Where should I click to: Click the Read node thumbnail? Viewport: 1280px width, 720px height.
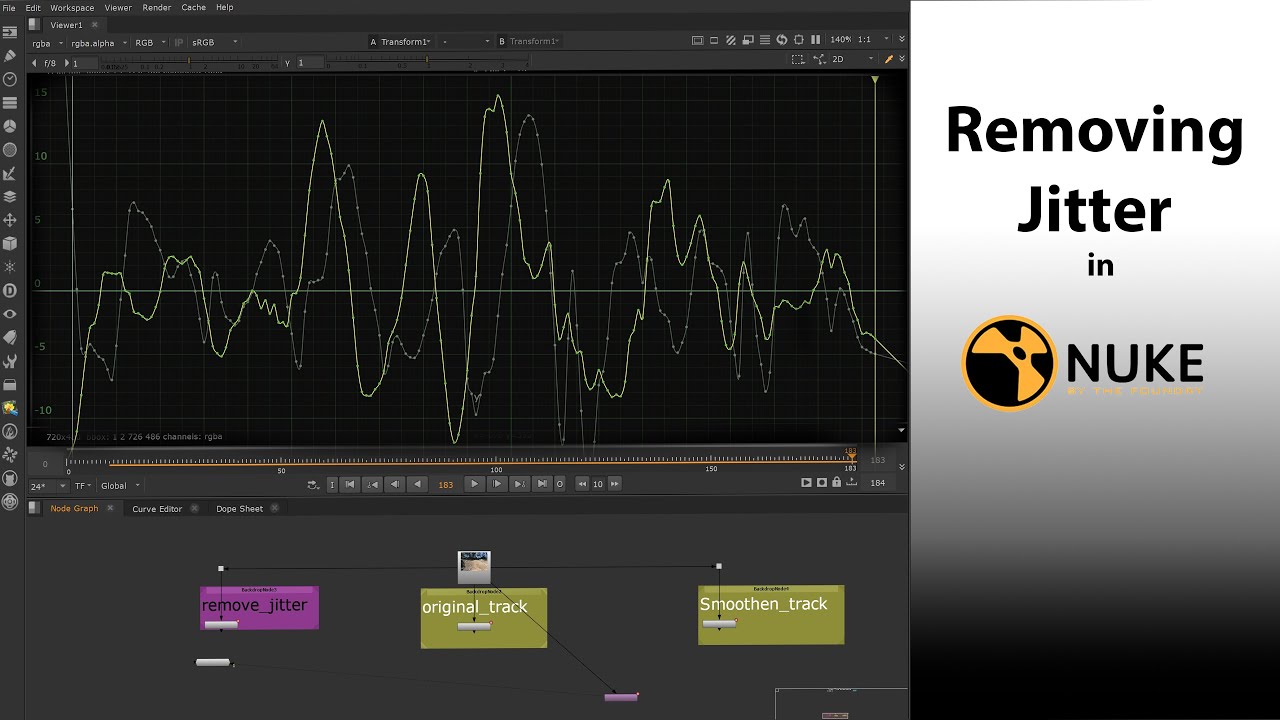point(474,566)
